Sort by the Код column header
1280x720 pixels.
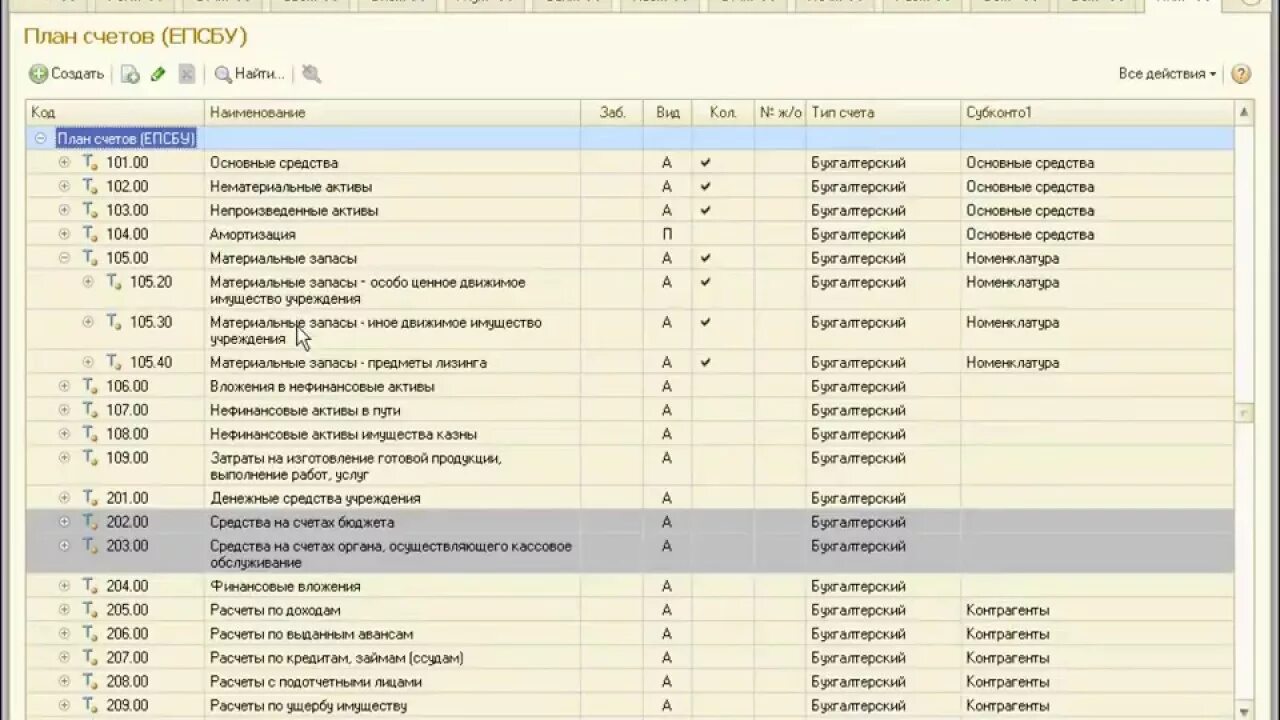pyautogui.click(x=115, y=112)
